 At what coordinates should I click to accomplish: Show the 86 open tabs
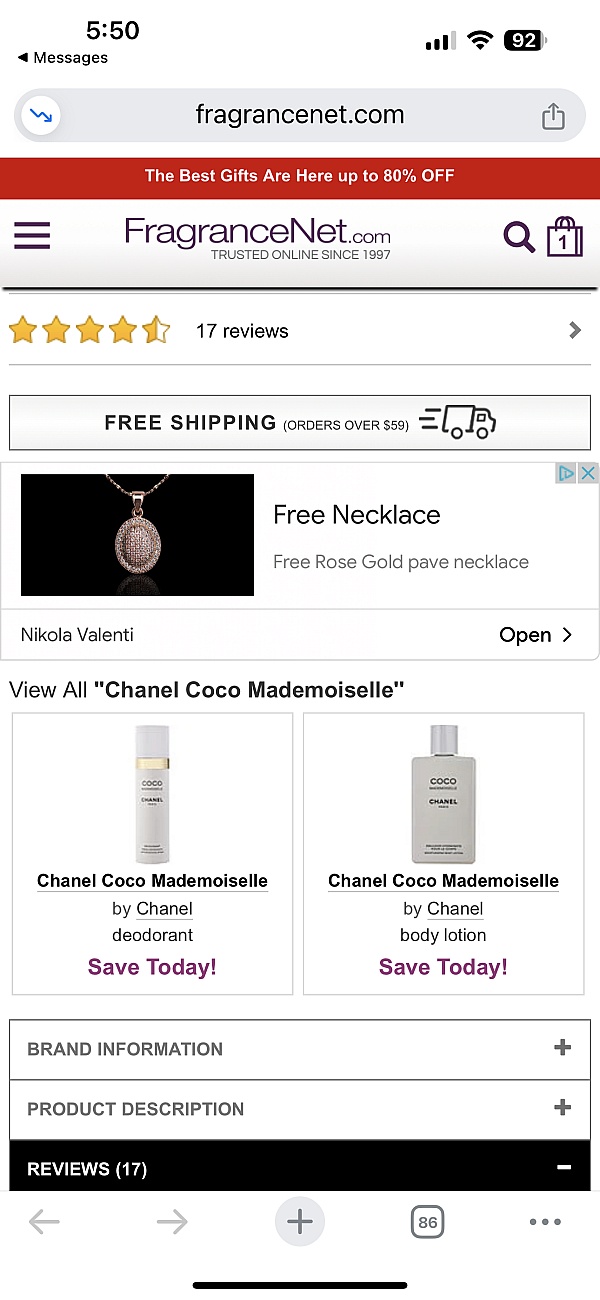coord(428,1221)
